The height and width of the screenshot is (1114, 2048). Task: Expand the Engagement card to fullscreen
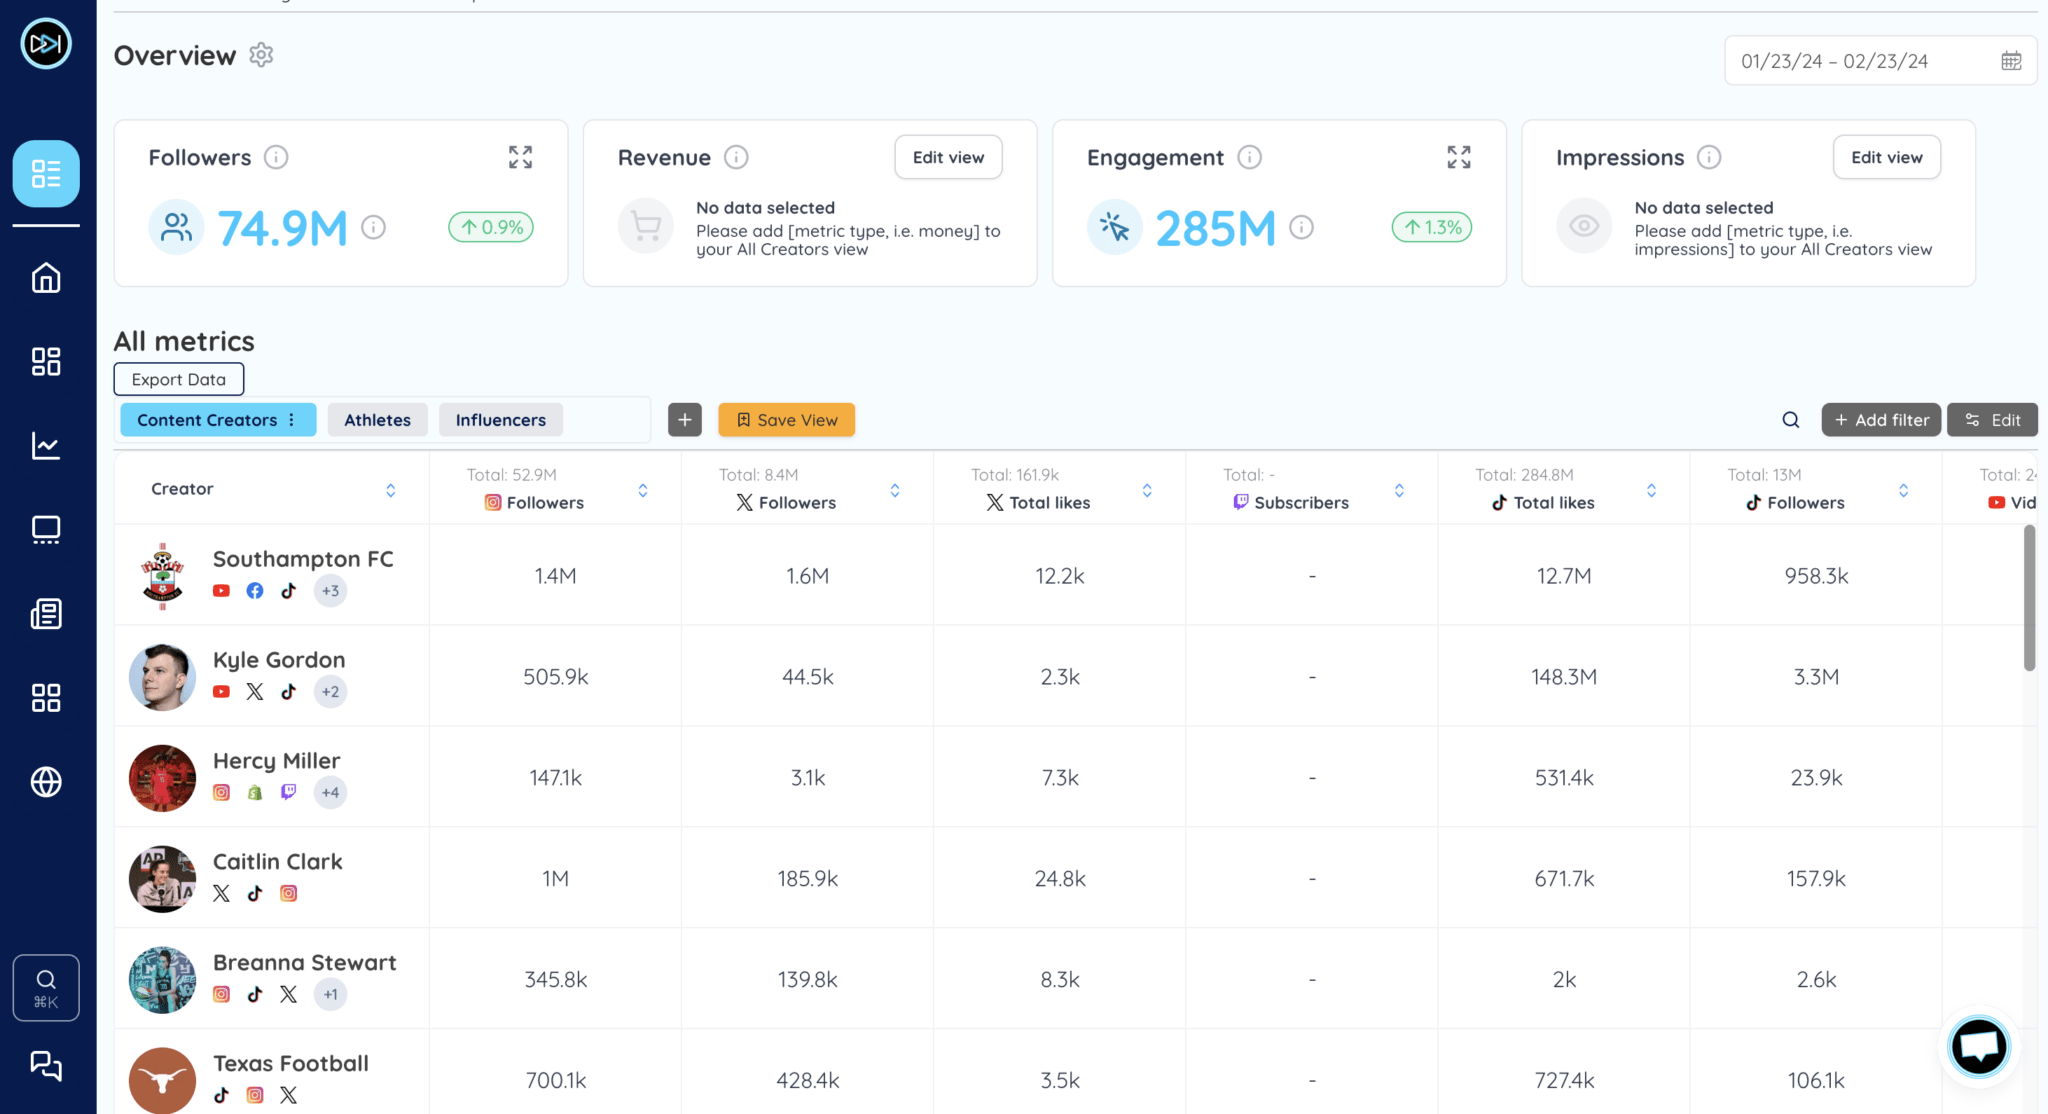tap(1458, 157)
